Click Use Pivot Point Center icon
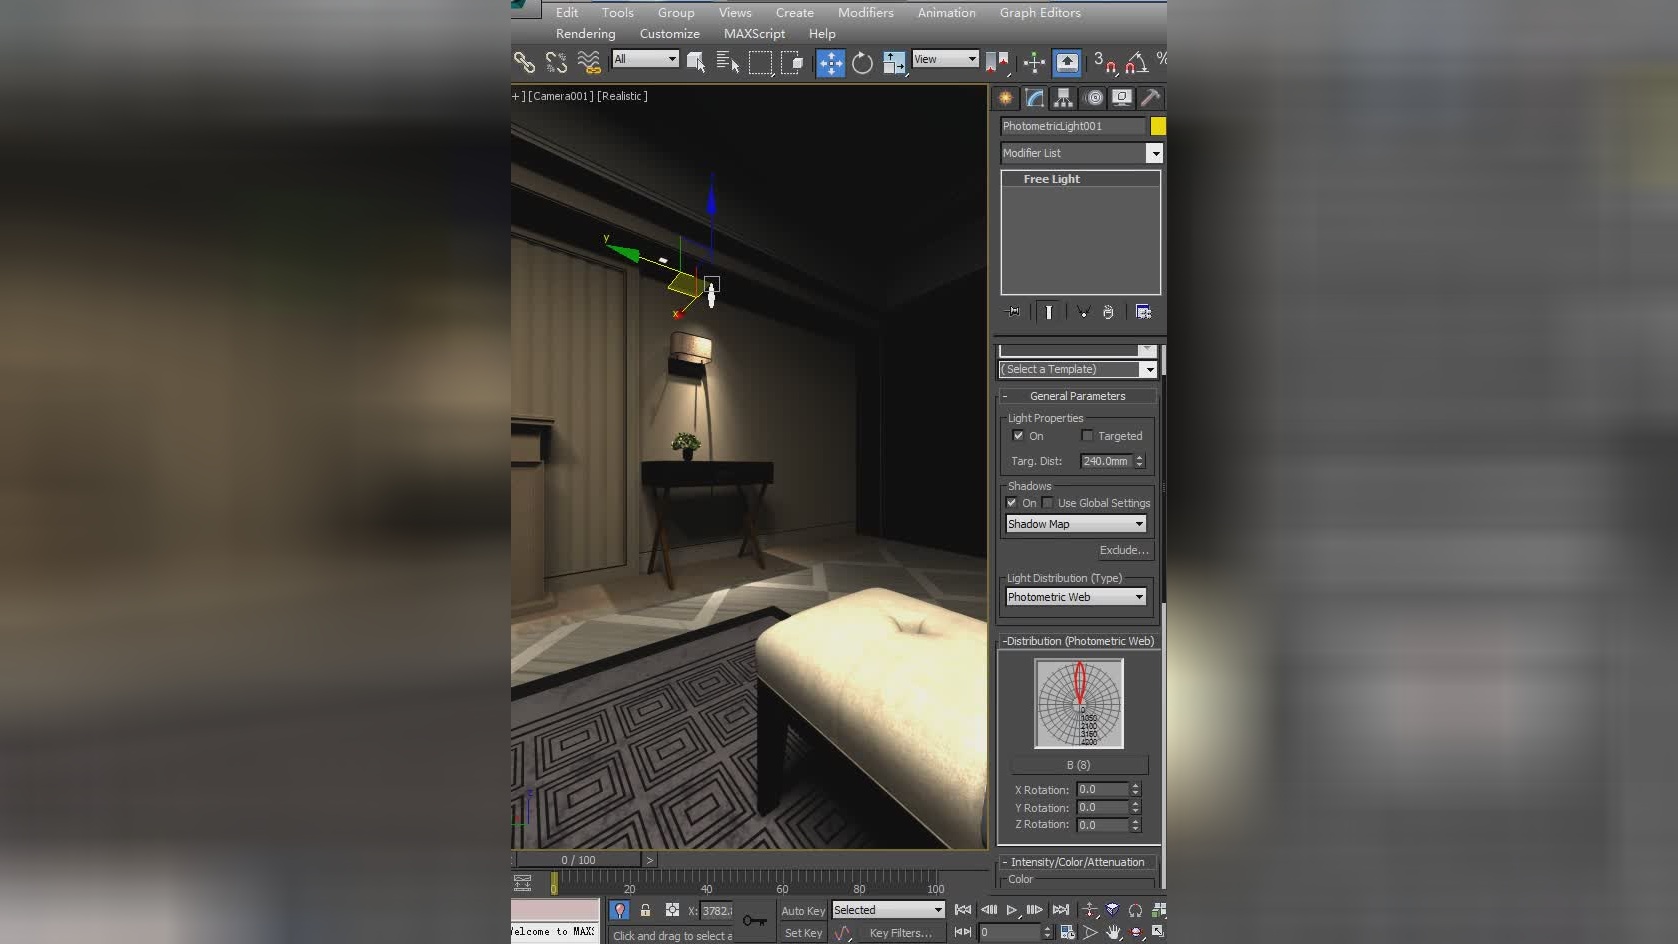The width and height of the screenshot is (1678, 944). tap(997, 63)
